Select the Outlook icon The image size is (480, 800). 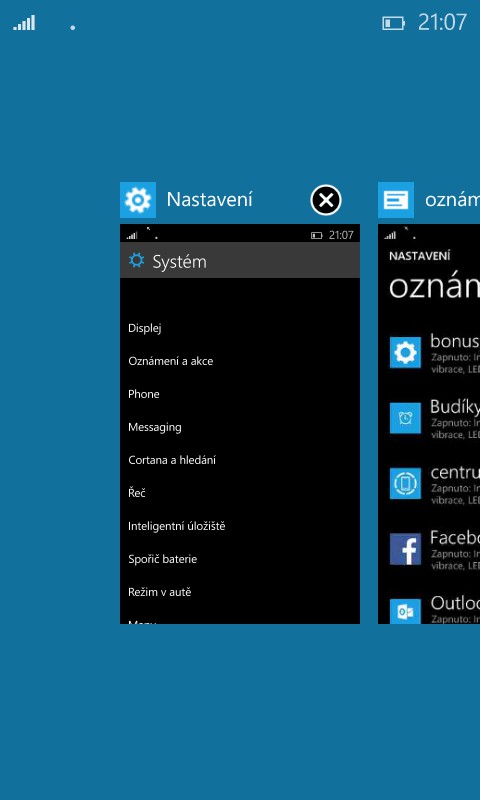tap(406, 611)
